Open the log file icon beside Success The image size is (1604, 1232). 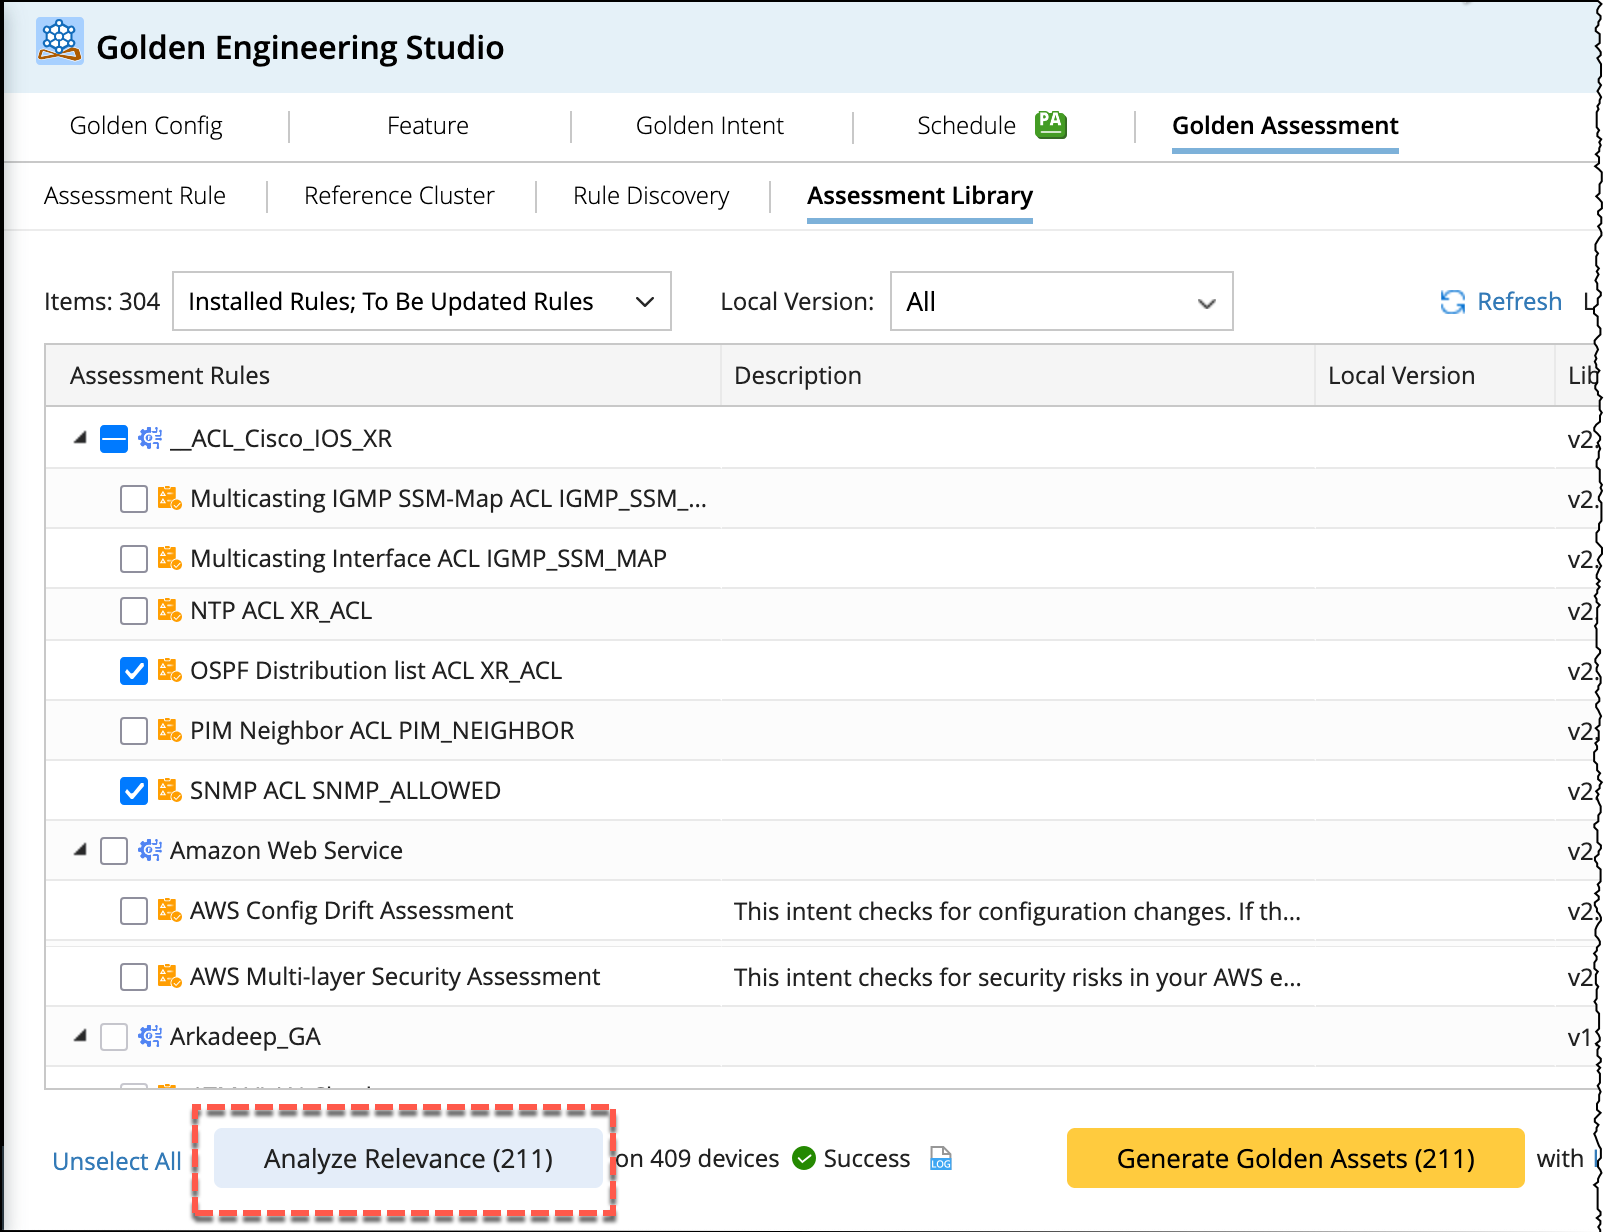pyautogui.click(x=940, y=1158)
